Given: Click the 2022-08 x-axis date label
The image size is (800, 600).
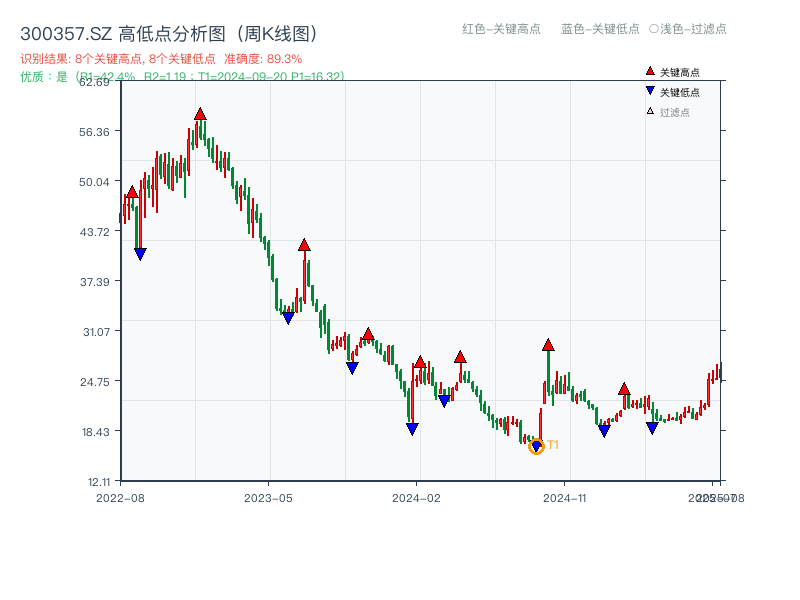Looking at the screenshot, I should coord(120,498).
